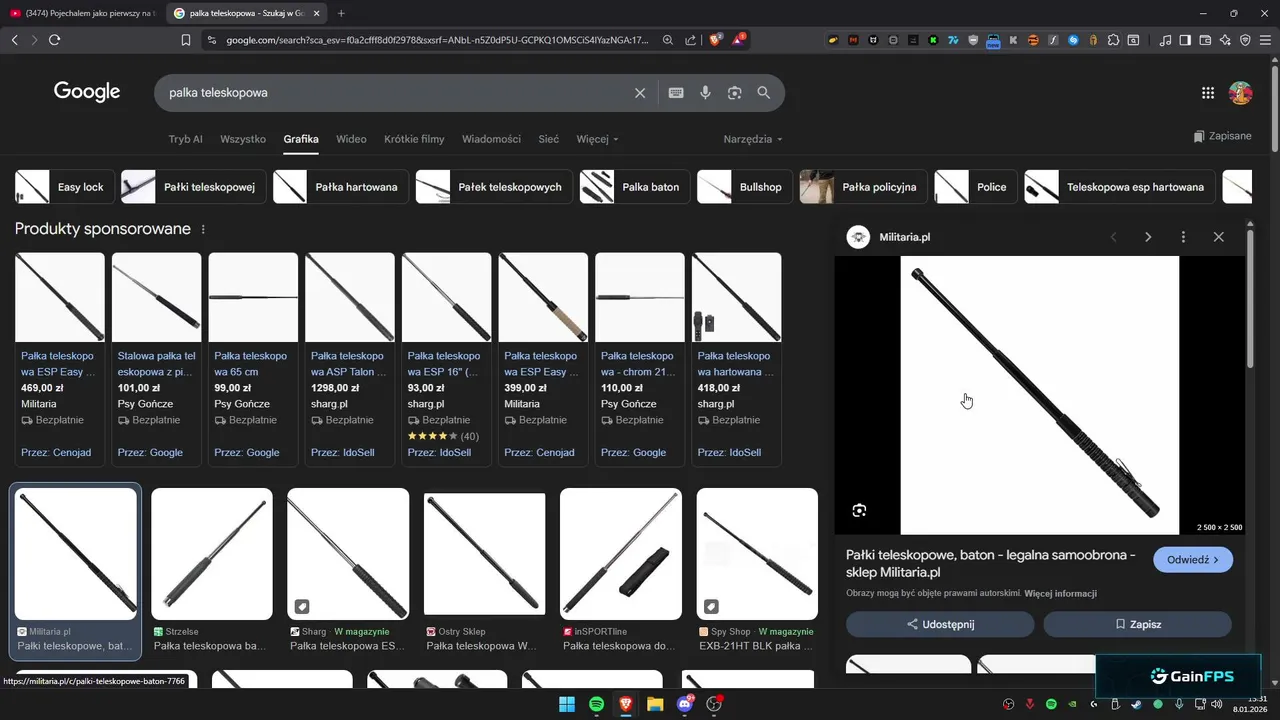The height and width of the screenshot is (720, 1280).
Task: Open the browser hamburger main menu
Action: point(1265,40)
